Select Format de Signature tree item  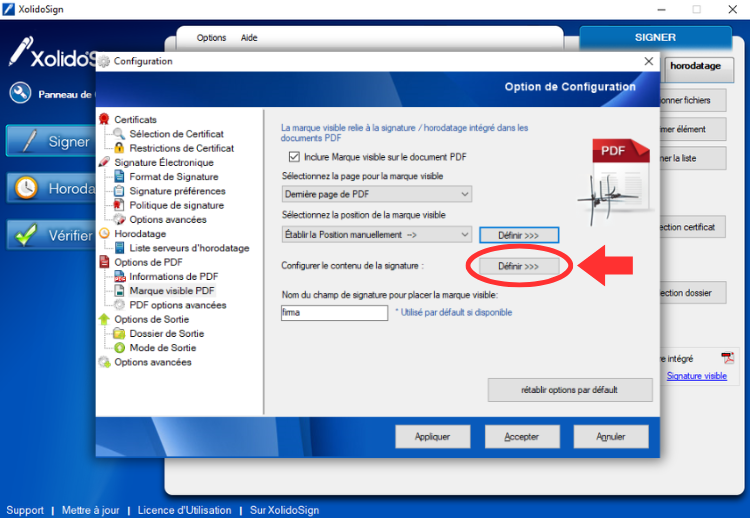[174, 176]
